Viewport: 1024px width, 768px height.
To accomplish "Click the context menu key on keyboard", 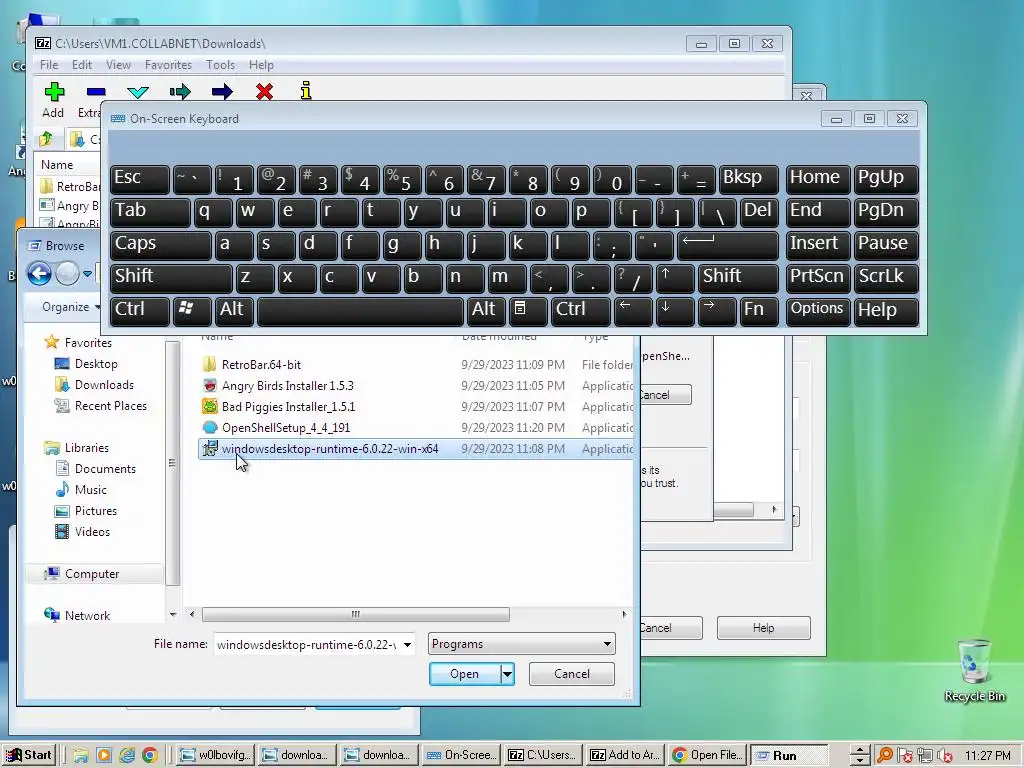I will pos(528,310).
